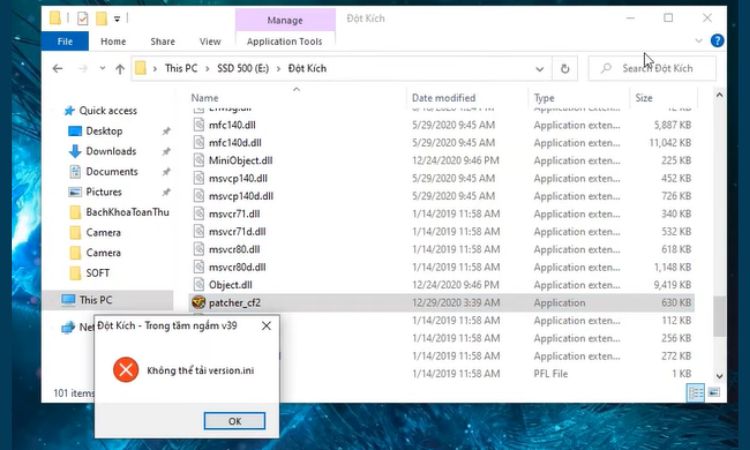Open Documents in the navigation pane
This screenshot has height=450, width=750.
(111, 171)
